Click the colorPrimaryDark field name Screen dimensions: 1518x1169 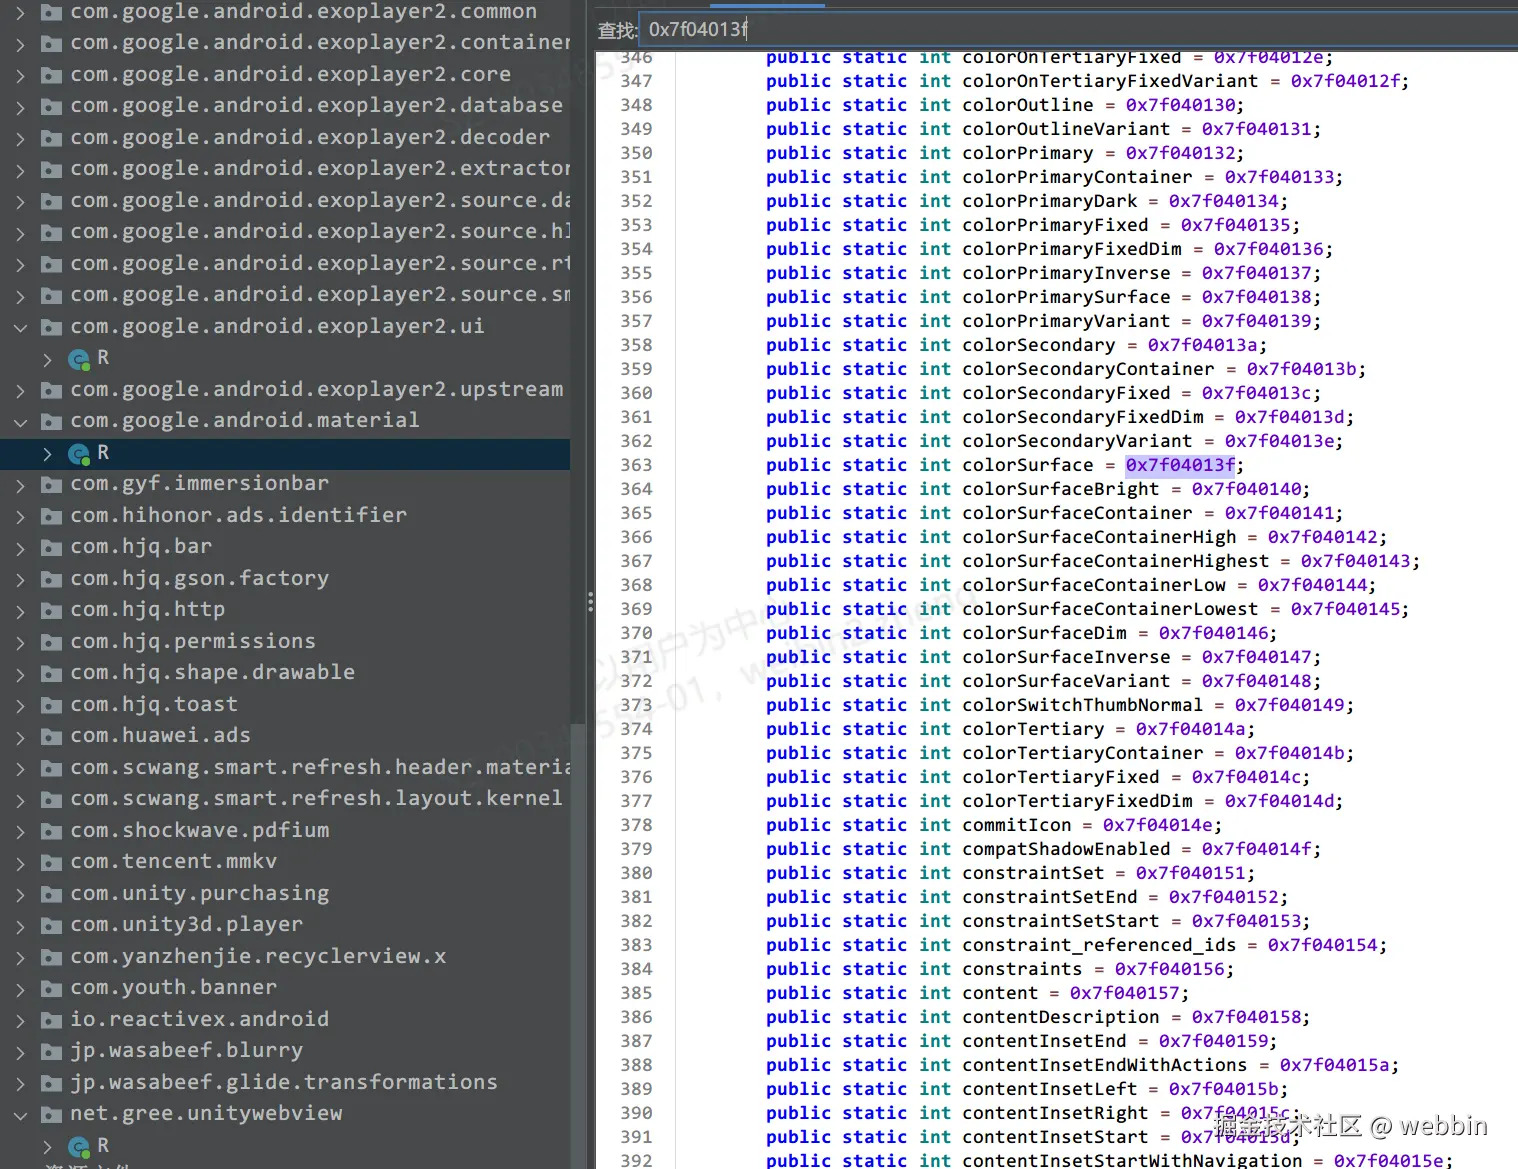click(1050, 201)
